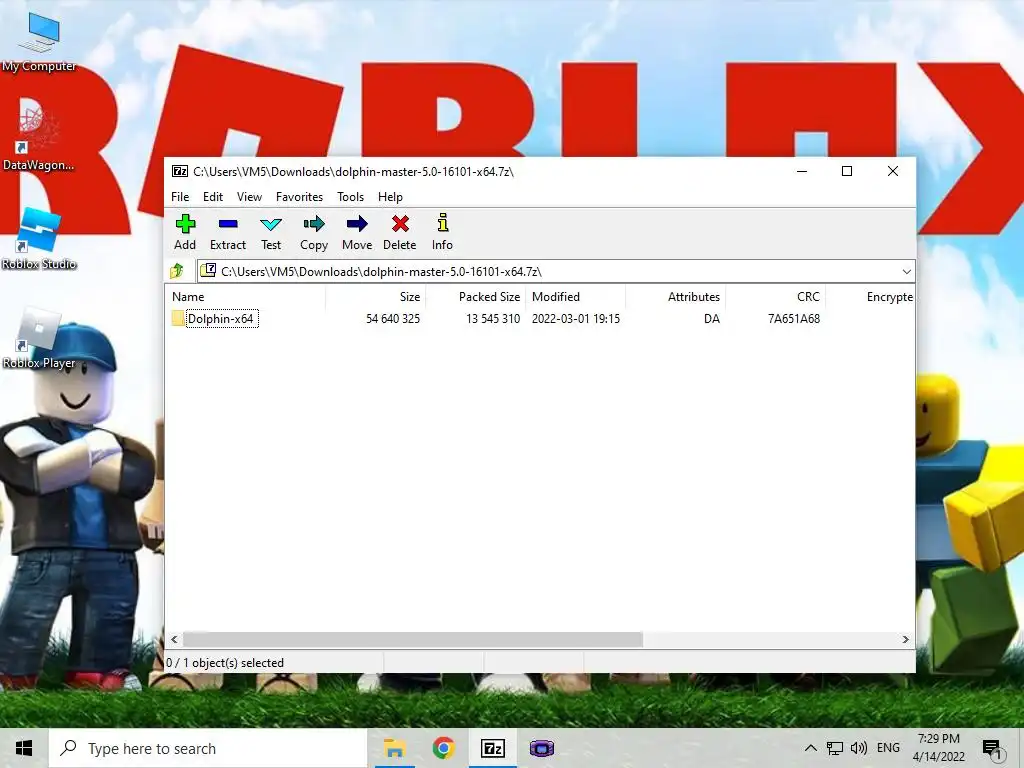Sort by the Name column header
Viewport: 1024px width, 768px height.
point(246,296)
